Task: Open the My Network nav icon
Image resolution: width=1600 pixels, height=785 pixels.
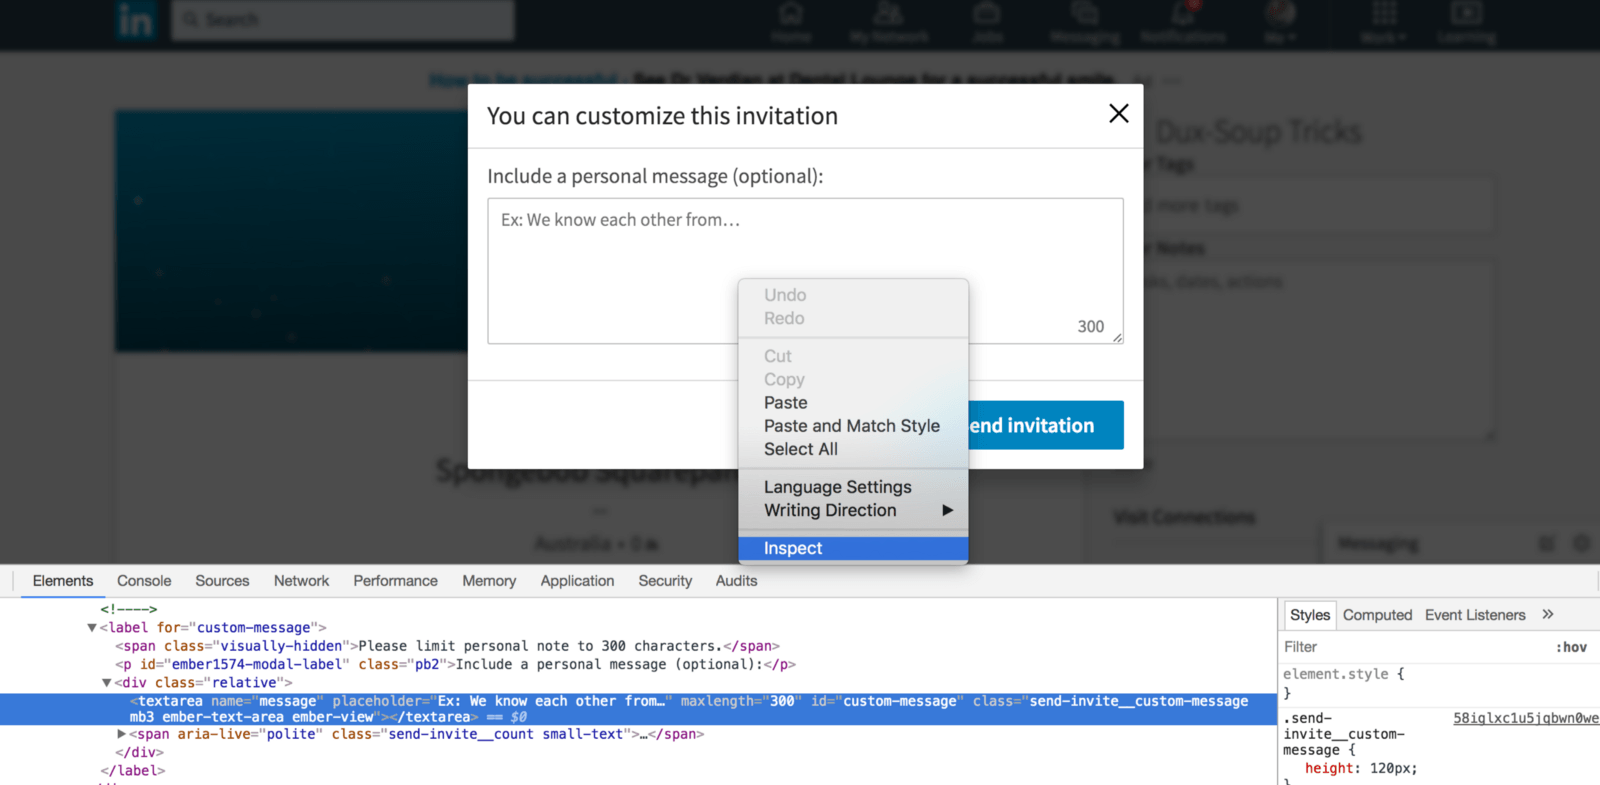Action: pos(888,23)
